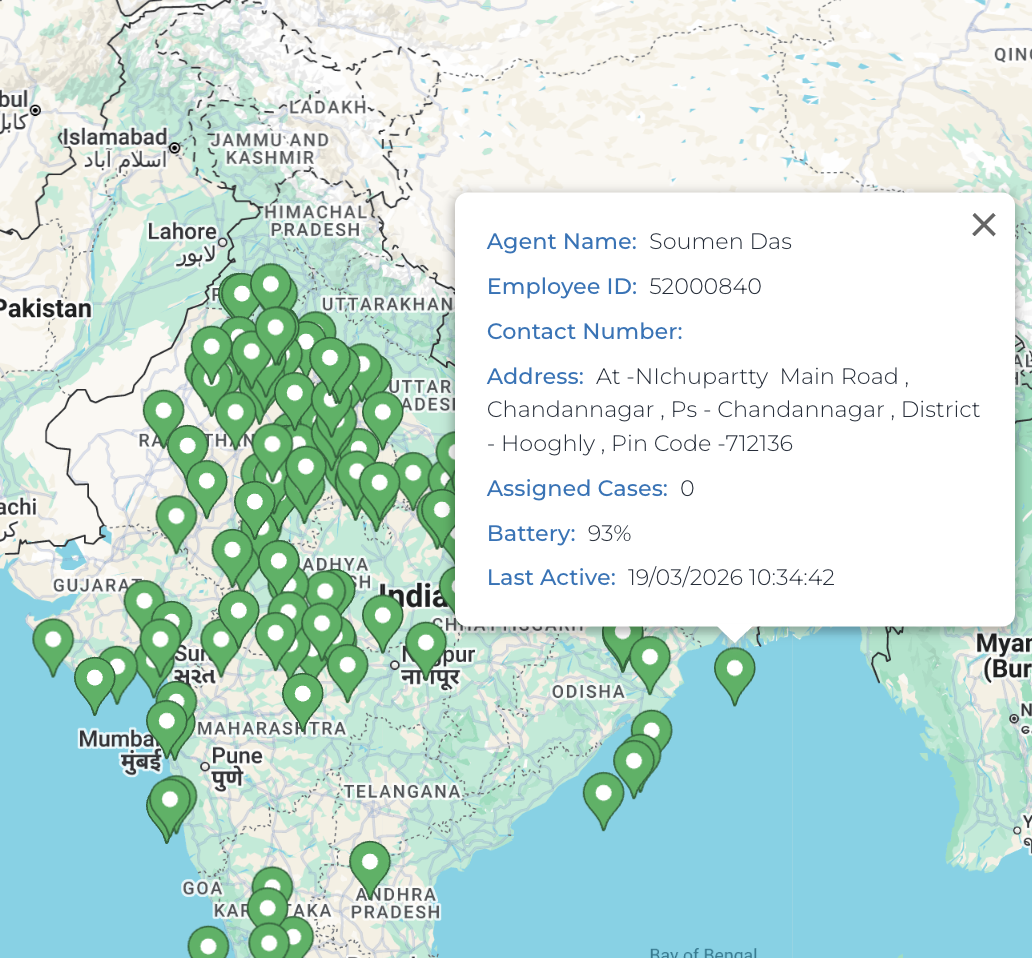Close the Soumen Das agent popup

983,225
